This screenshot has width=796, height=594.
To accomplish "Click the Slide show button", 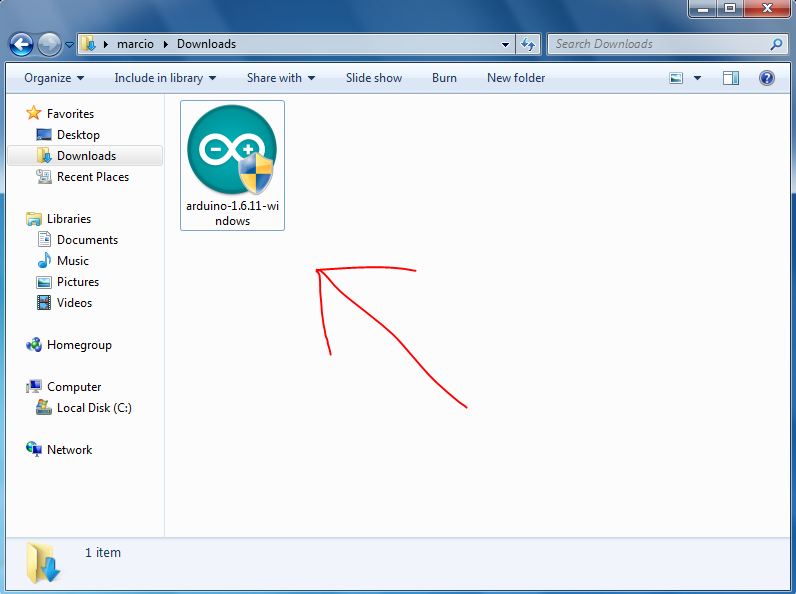I will [x=374, y=78].
